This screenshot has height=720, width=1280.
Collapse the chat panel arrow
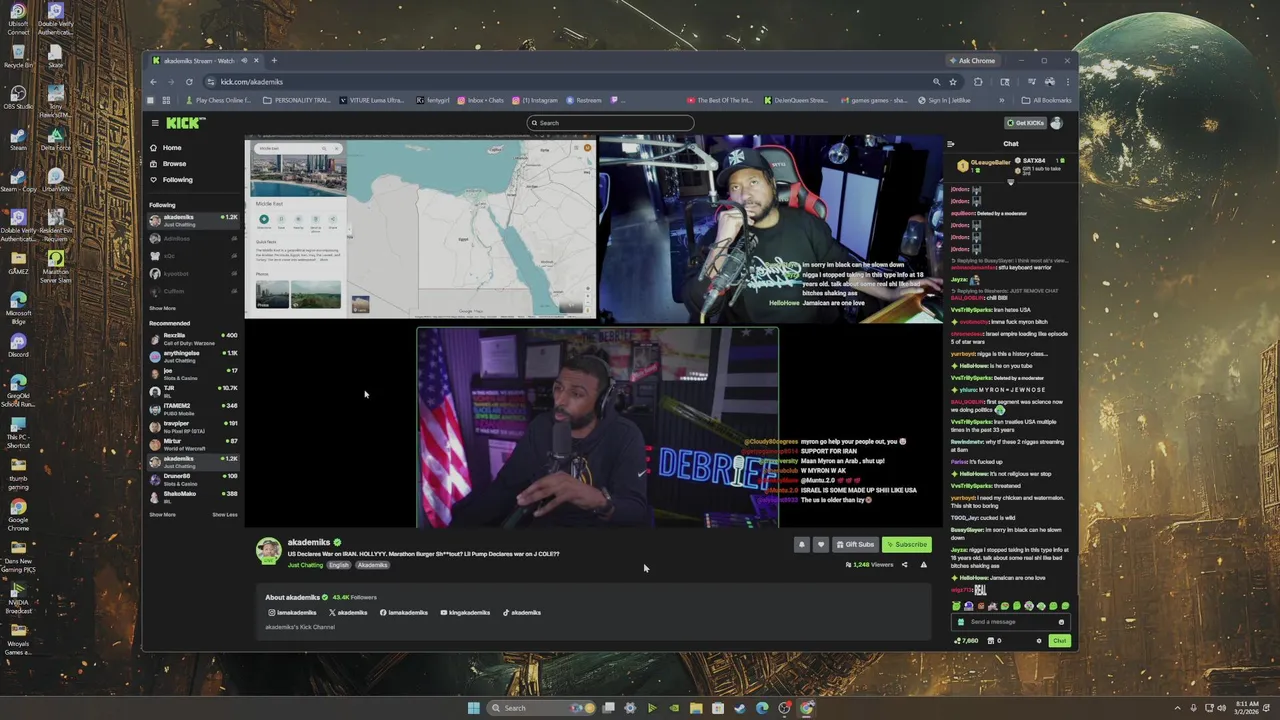[951, 144]
